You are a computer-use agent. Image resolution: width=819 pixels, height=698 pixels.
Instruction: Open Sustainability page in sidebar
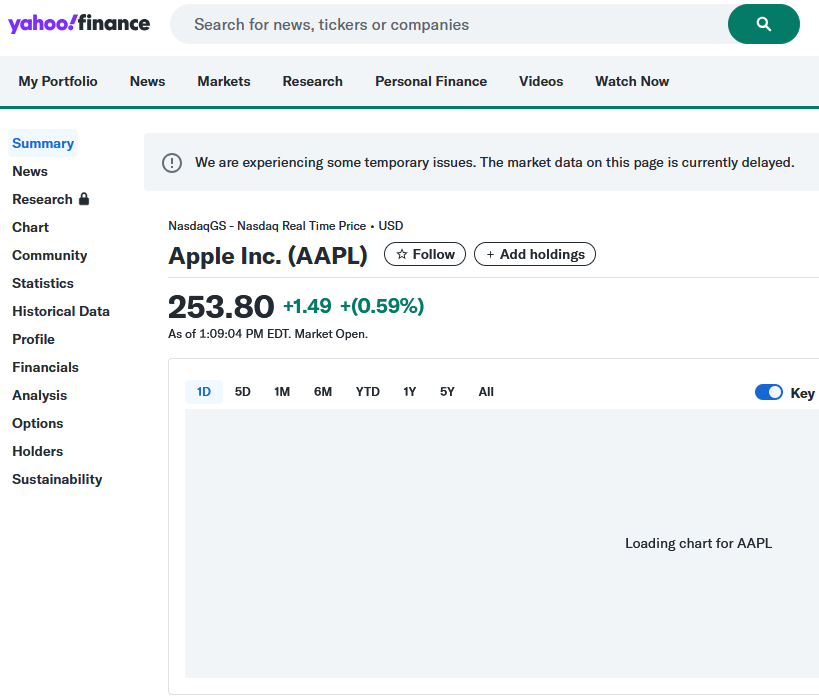coord(57,479)
